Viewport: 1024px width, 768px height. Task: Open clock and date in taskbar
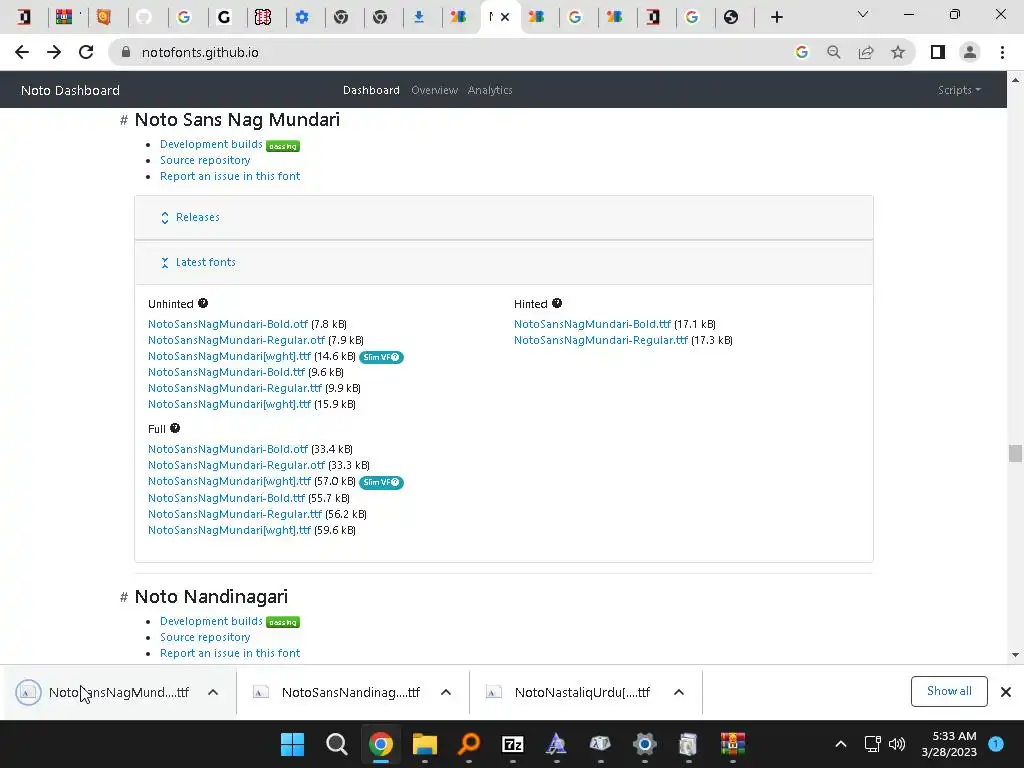pyautogui.click(x=949, y=744)
